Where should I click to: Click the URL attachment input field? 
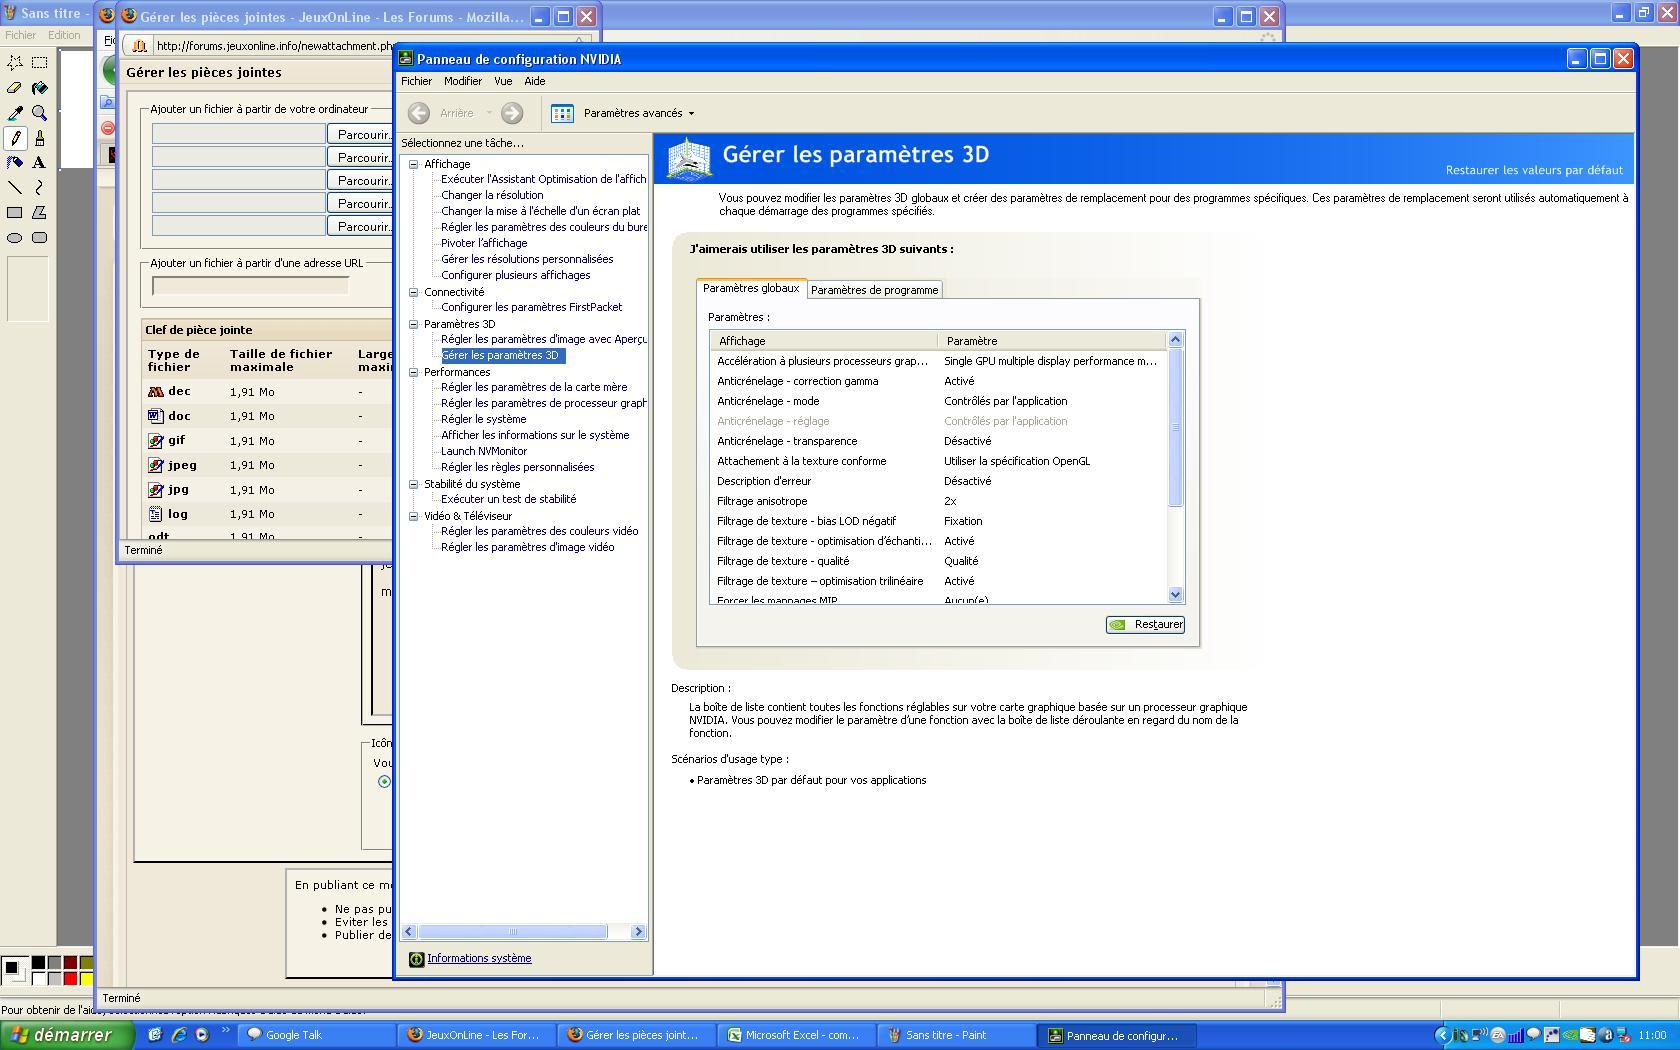(250, 285)
